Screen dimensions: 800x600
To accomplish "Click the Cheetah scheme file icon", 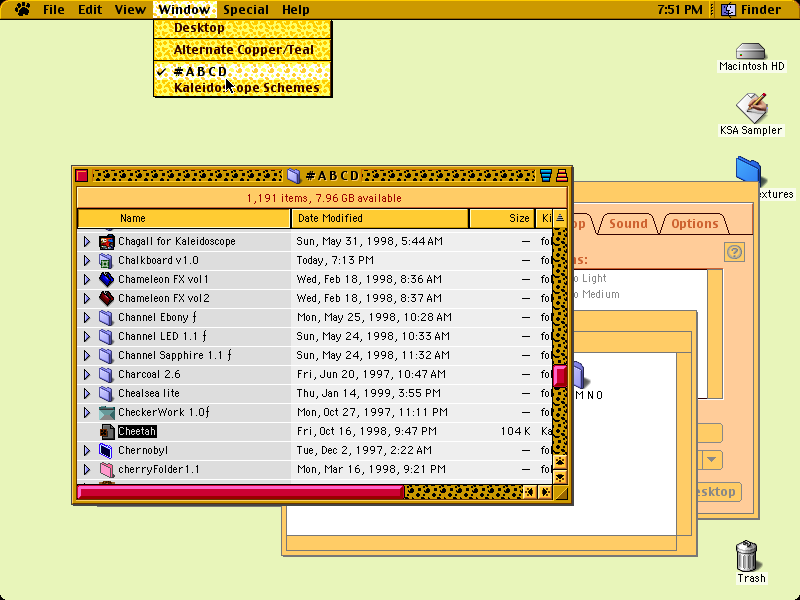I will (x=107, y=432).
